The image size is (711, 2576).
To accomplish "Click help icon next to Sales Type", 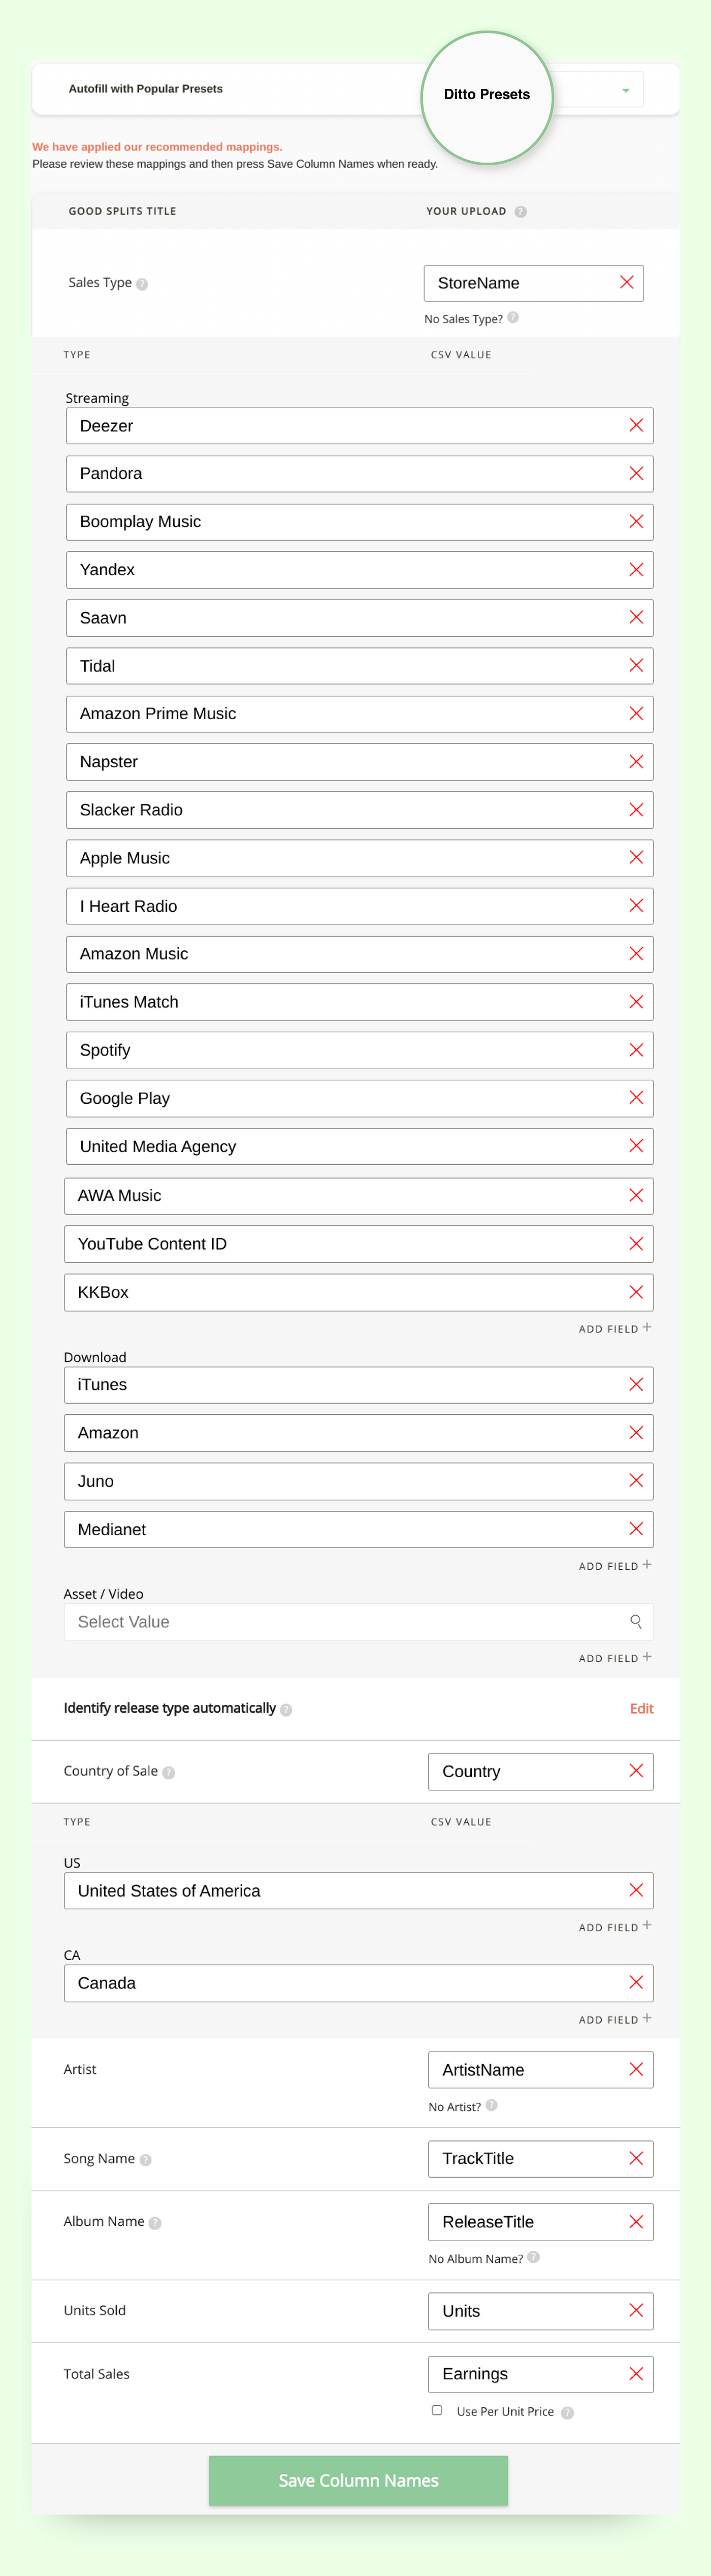I will pyautogui.click(x=142, y=284).
